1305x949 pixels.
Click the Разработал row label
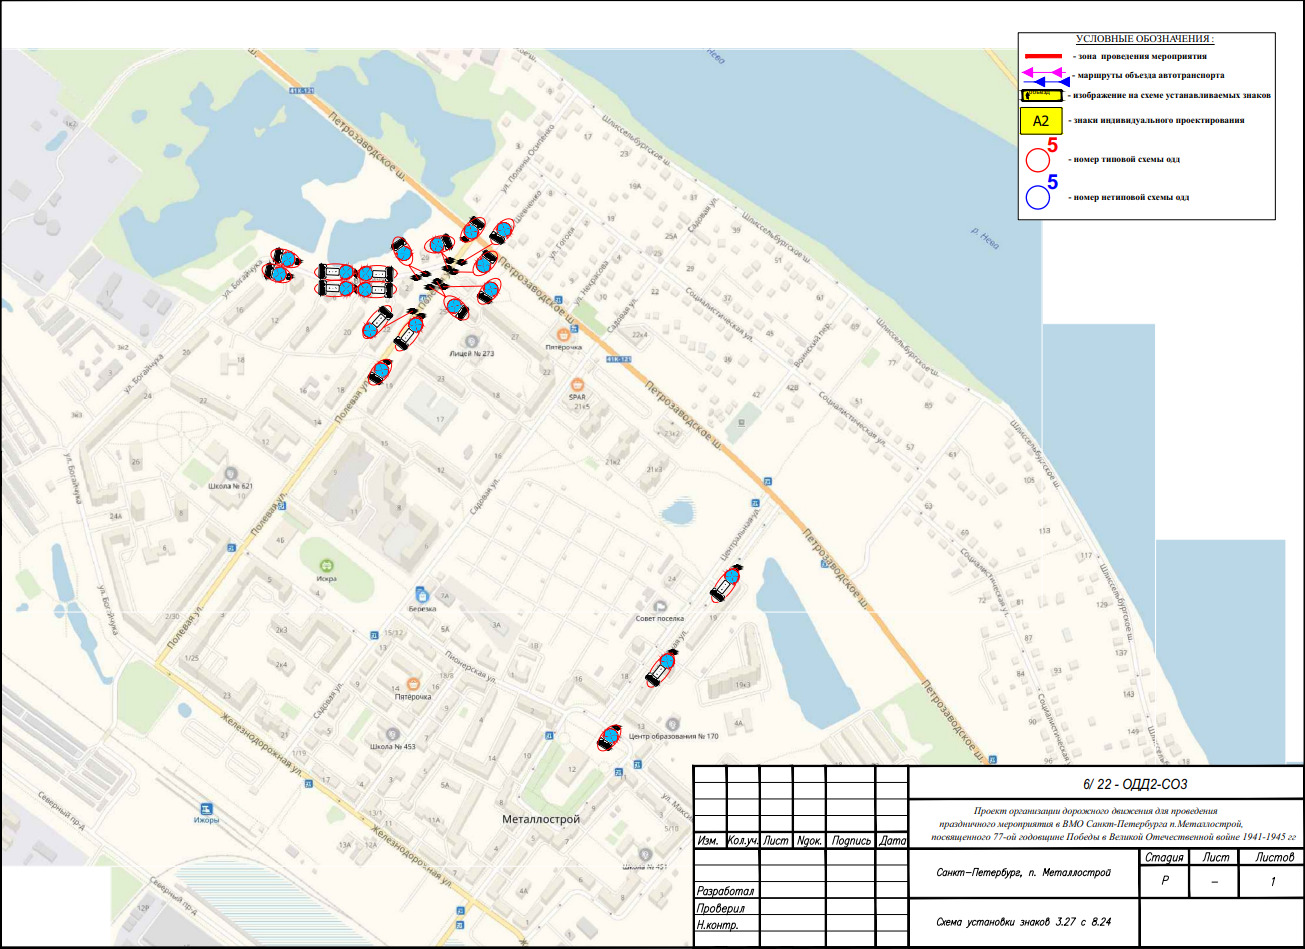pyautogui.click(x=725, y=890)
